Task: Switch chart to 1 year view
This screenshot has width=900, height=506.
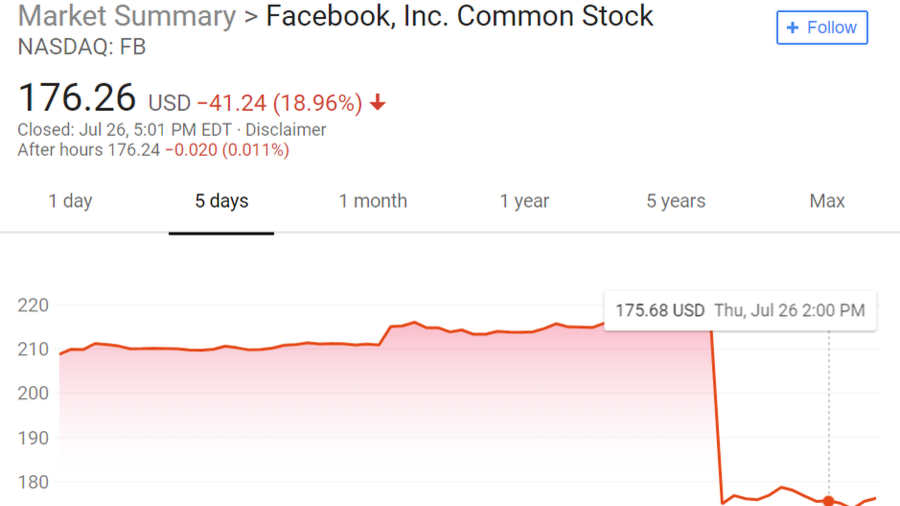Action: pyautogui.click(x=525, y=201)
